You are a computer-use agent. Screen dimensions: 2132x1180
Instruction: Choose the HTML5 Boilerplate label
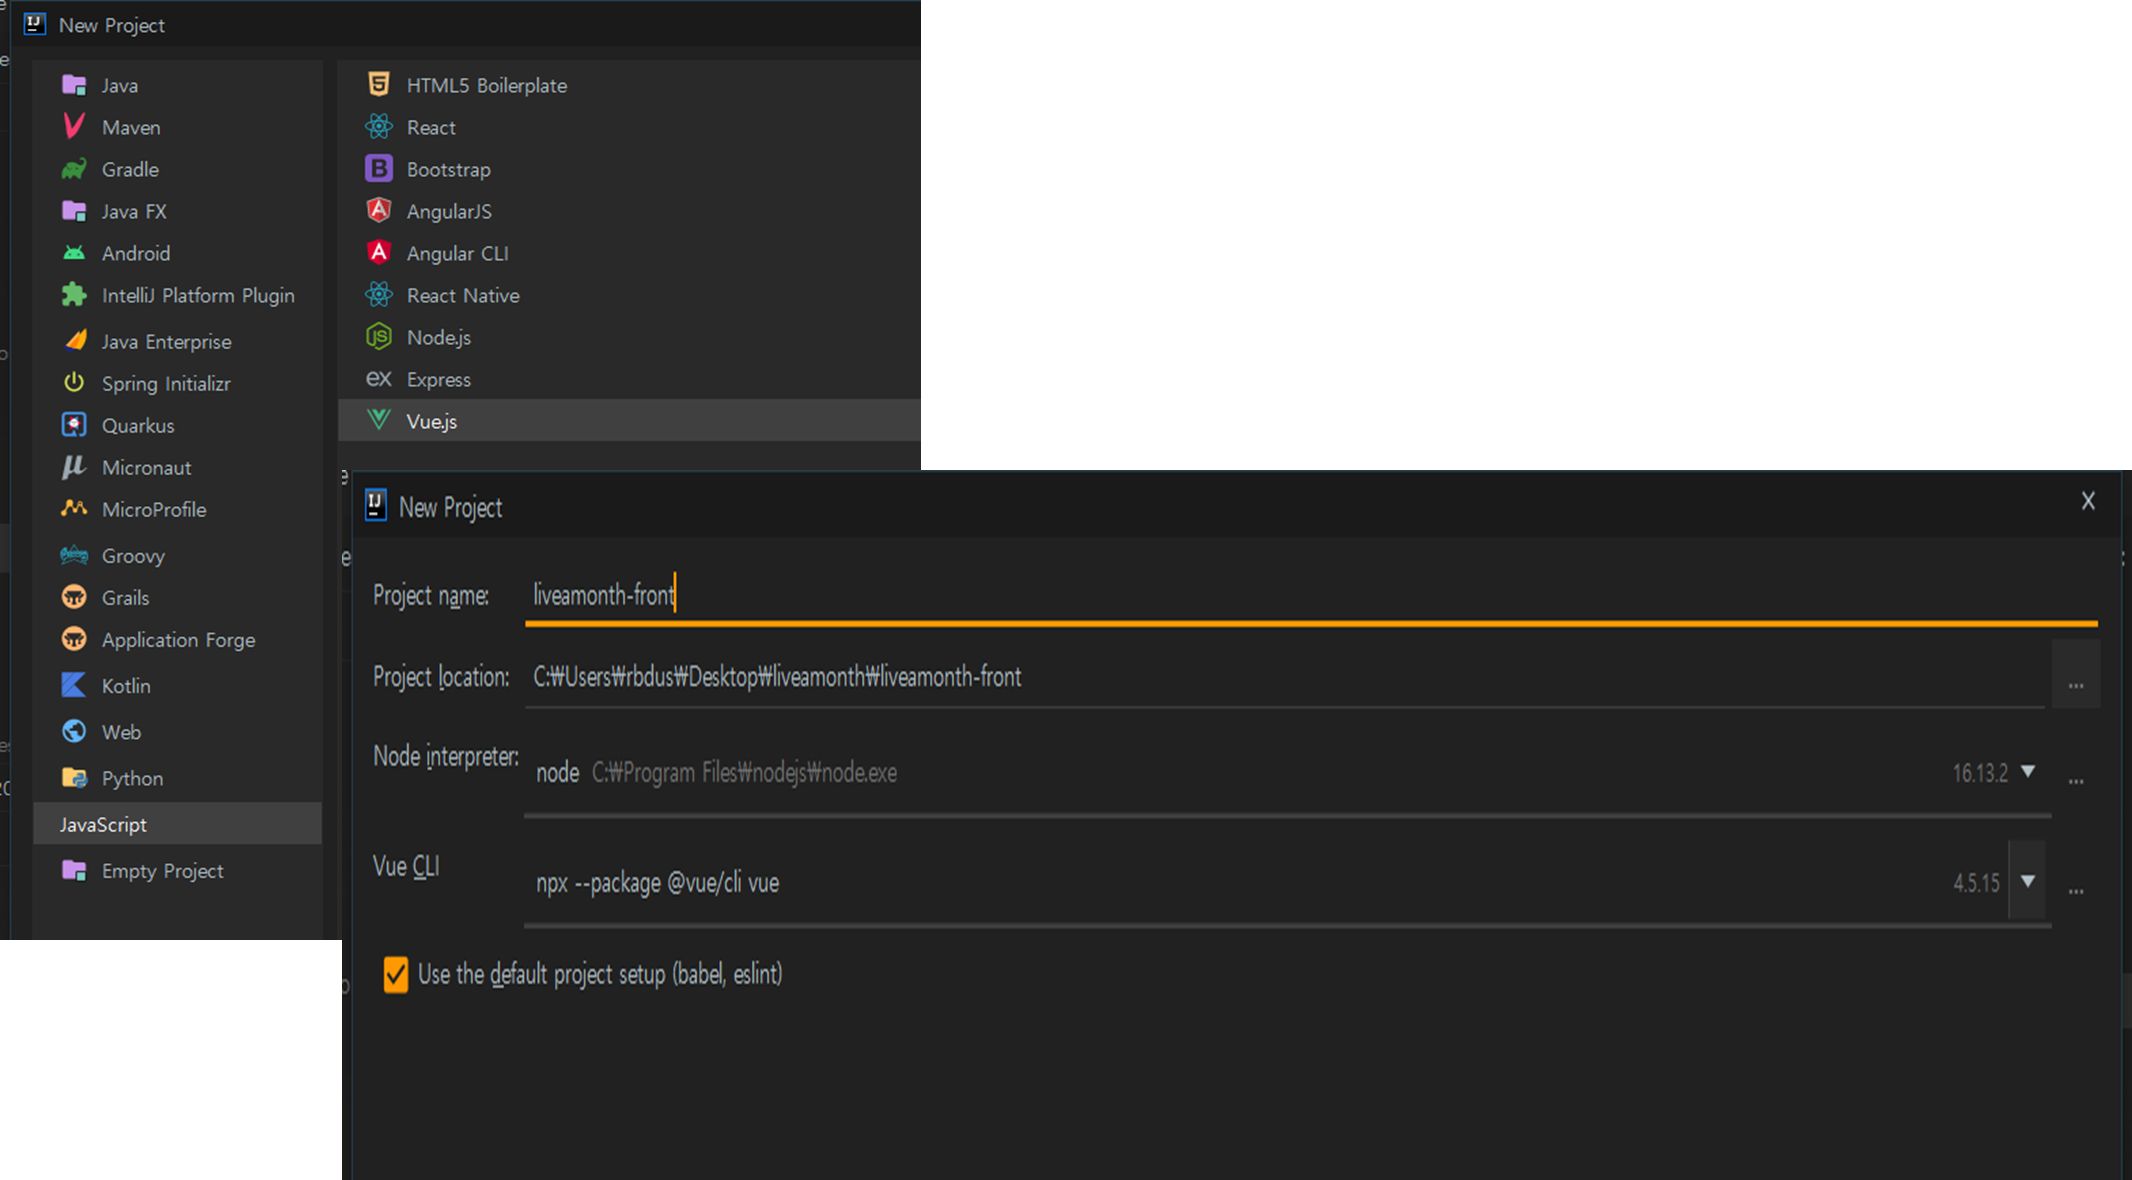tap(487, 85)
